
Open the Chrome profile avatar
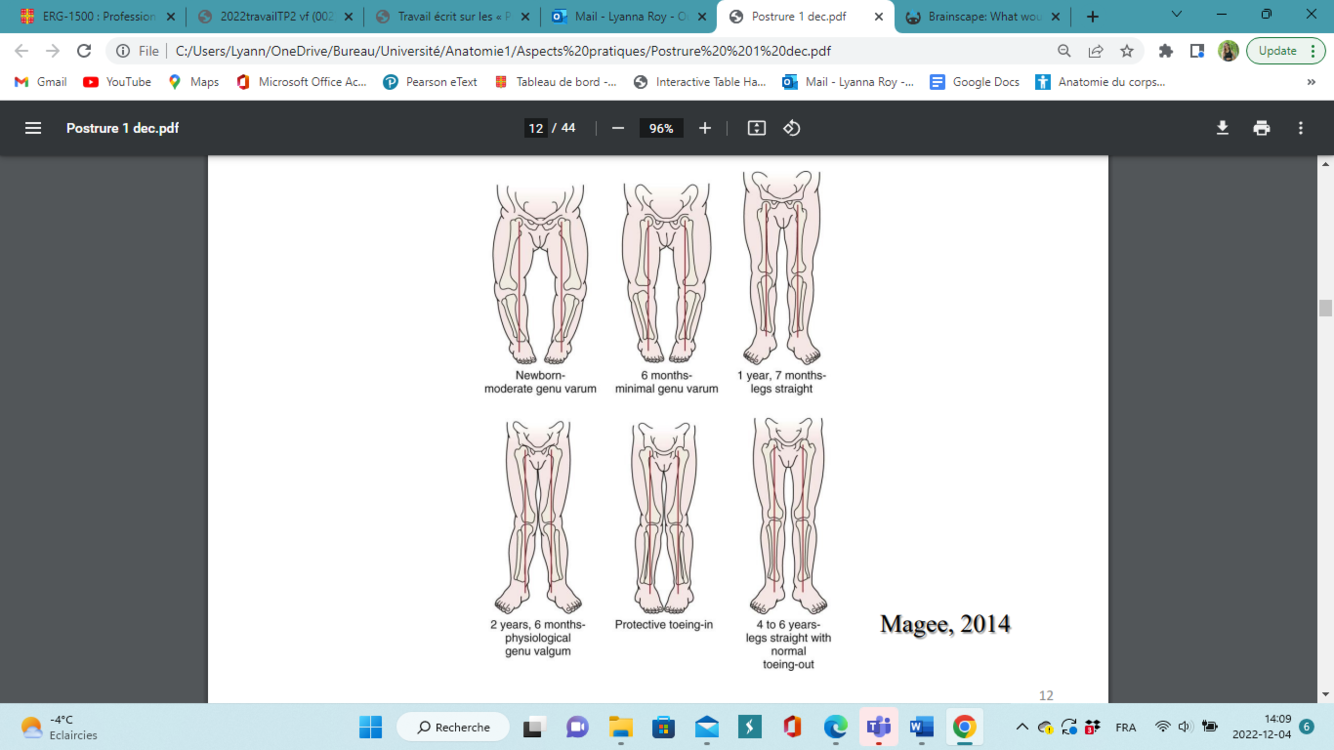click(1228, 51)
